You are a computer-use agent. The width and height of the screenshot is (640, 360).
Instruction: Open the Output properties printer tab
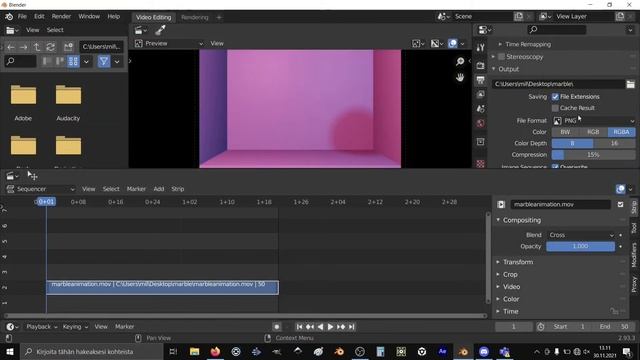pos(480,80)
